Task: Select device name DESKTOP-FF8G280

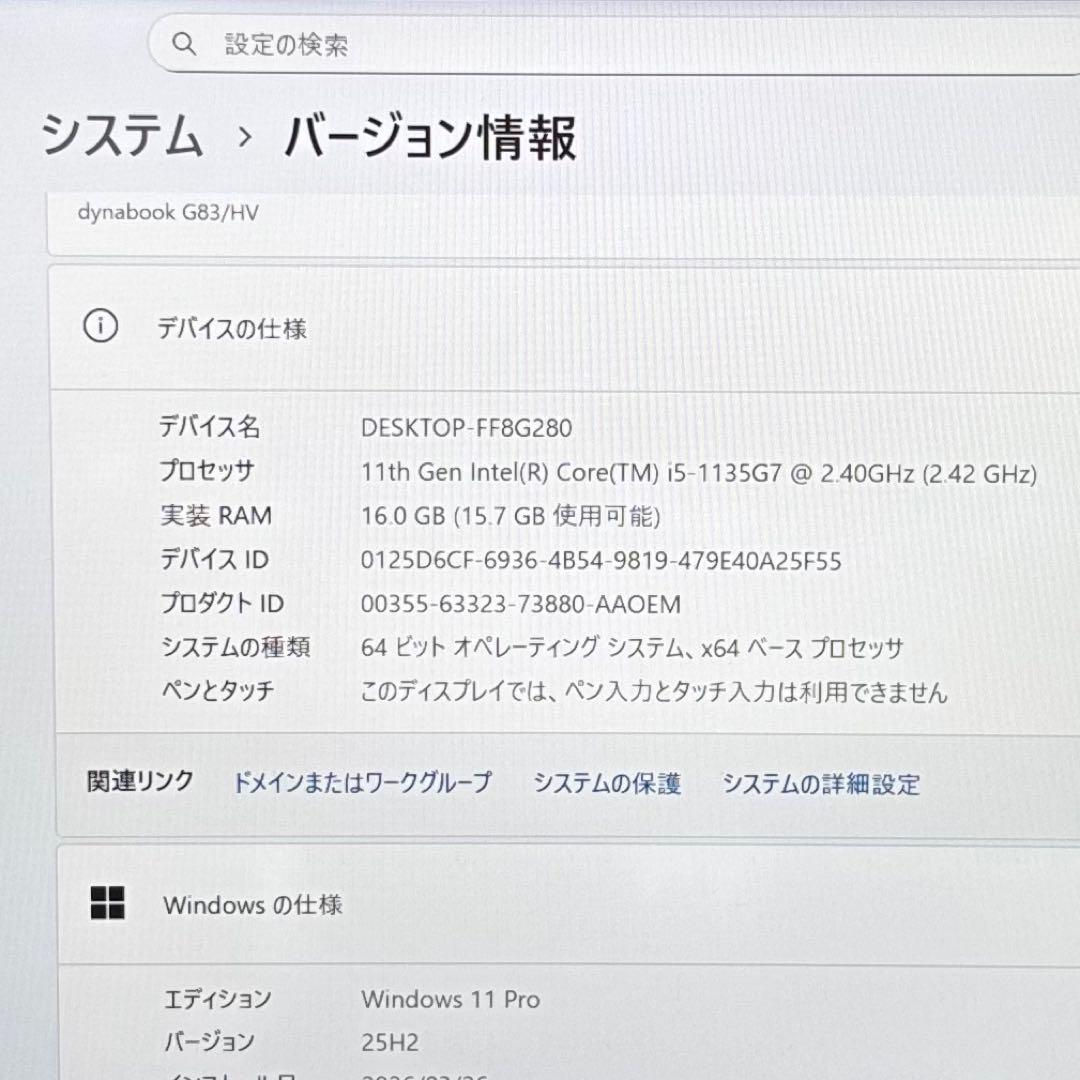Action: (466, 428)
